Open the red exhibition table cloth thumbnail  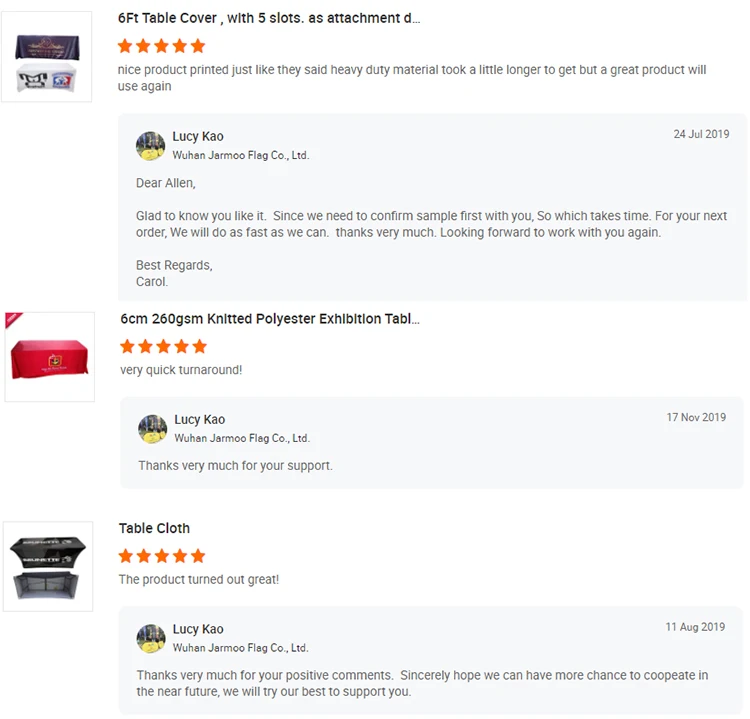click(x=49, y=358)
